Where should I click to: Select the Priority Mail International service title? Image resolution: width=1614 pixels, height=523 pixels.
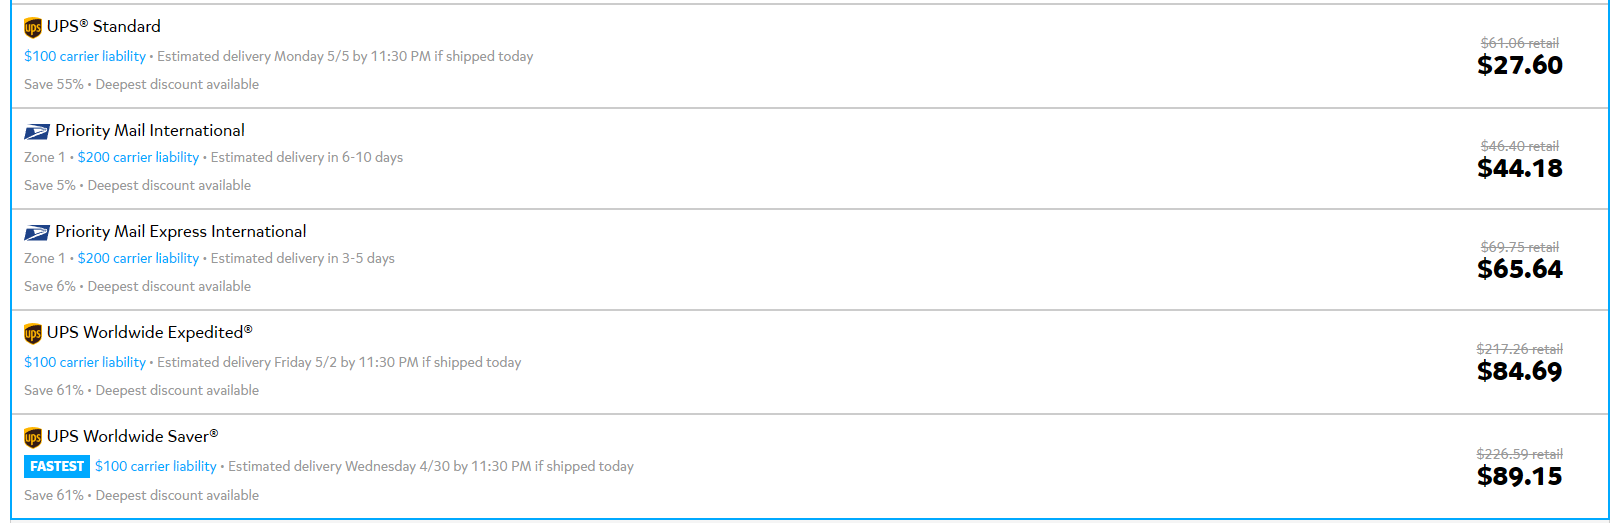point(150,130)
